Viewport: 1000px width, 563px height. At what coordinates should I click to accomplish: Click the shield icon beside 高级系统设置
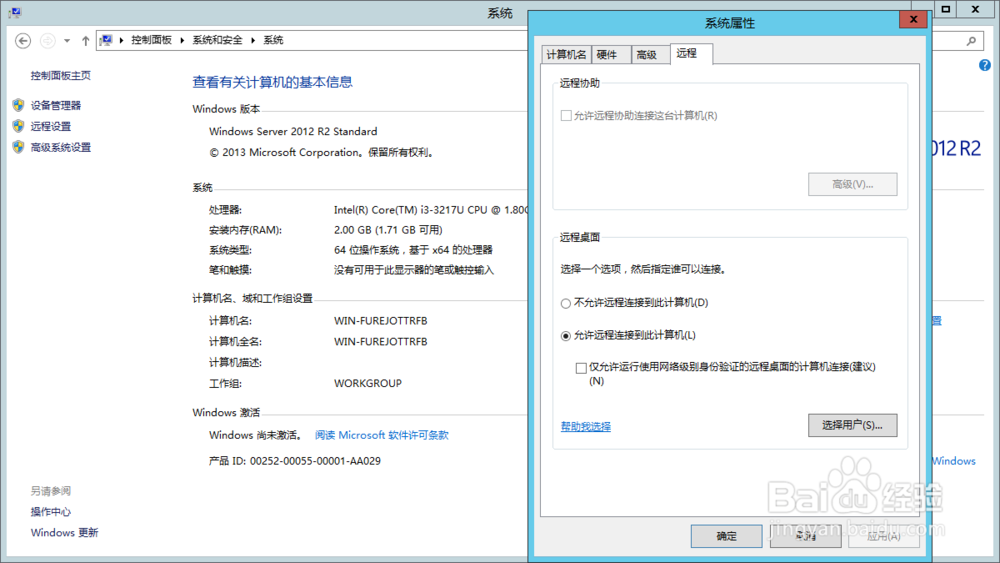[x=18, y=147]
